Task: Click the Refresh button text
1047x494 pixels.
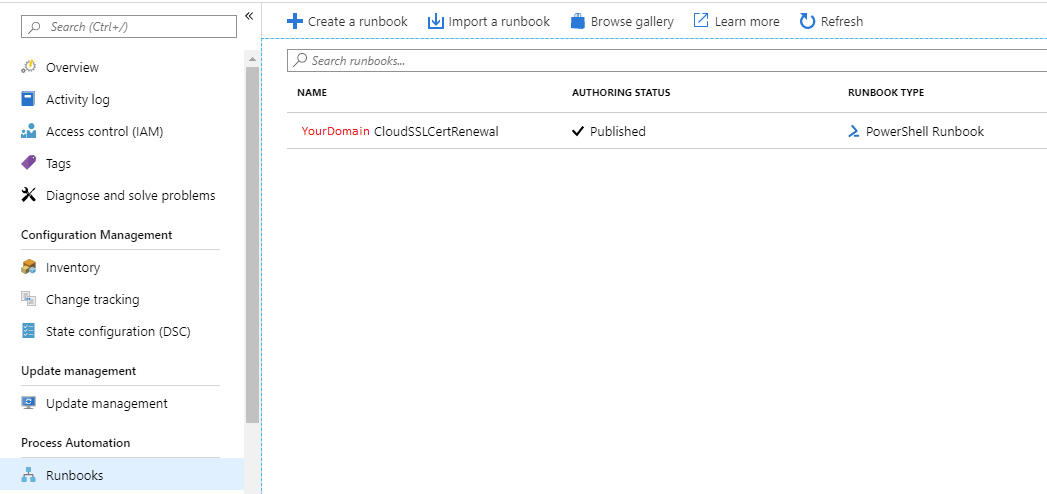Action: [842, 21]
